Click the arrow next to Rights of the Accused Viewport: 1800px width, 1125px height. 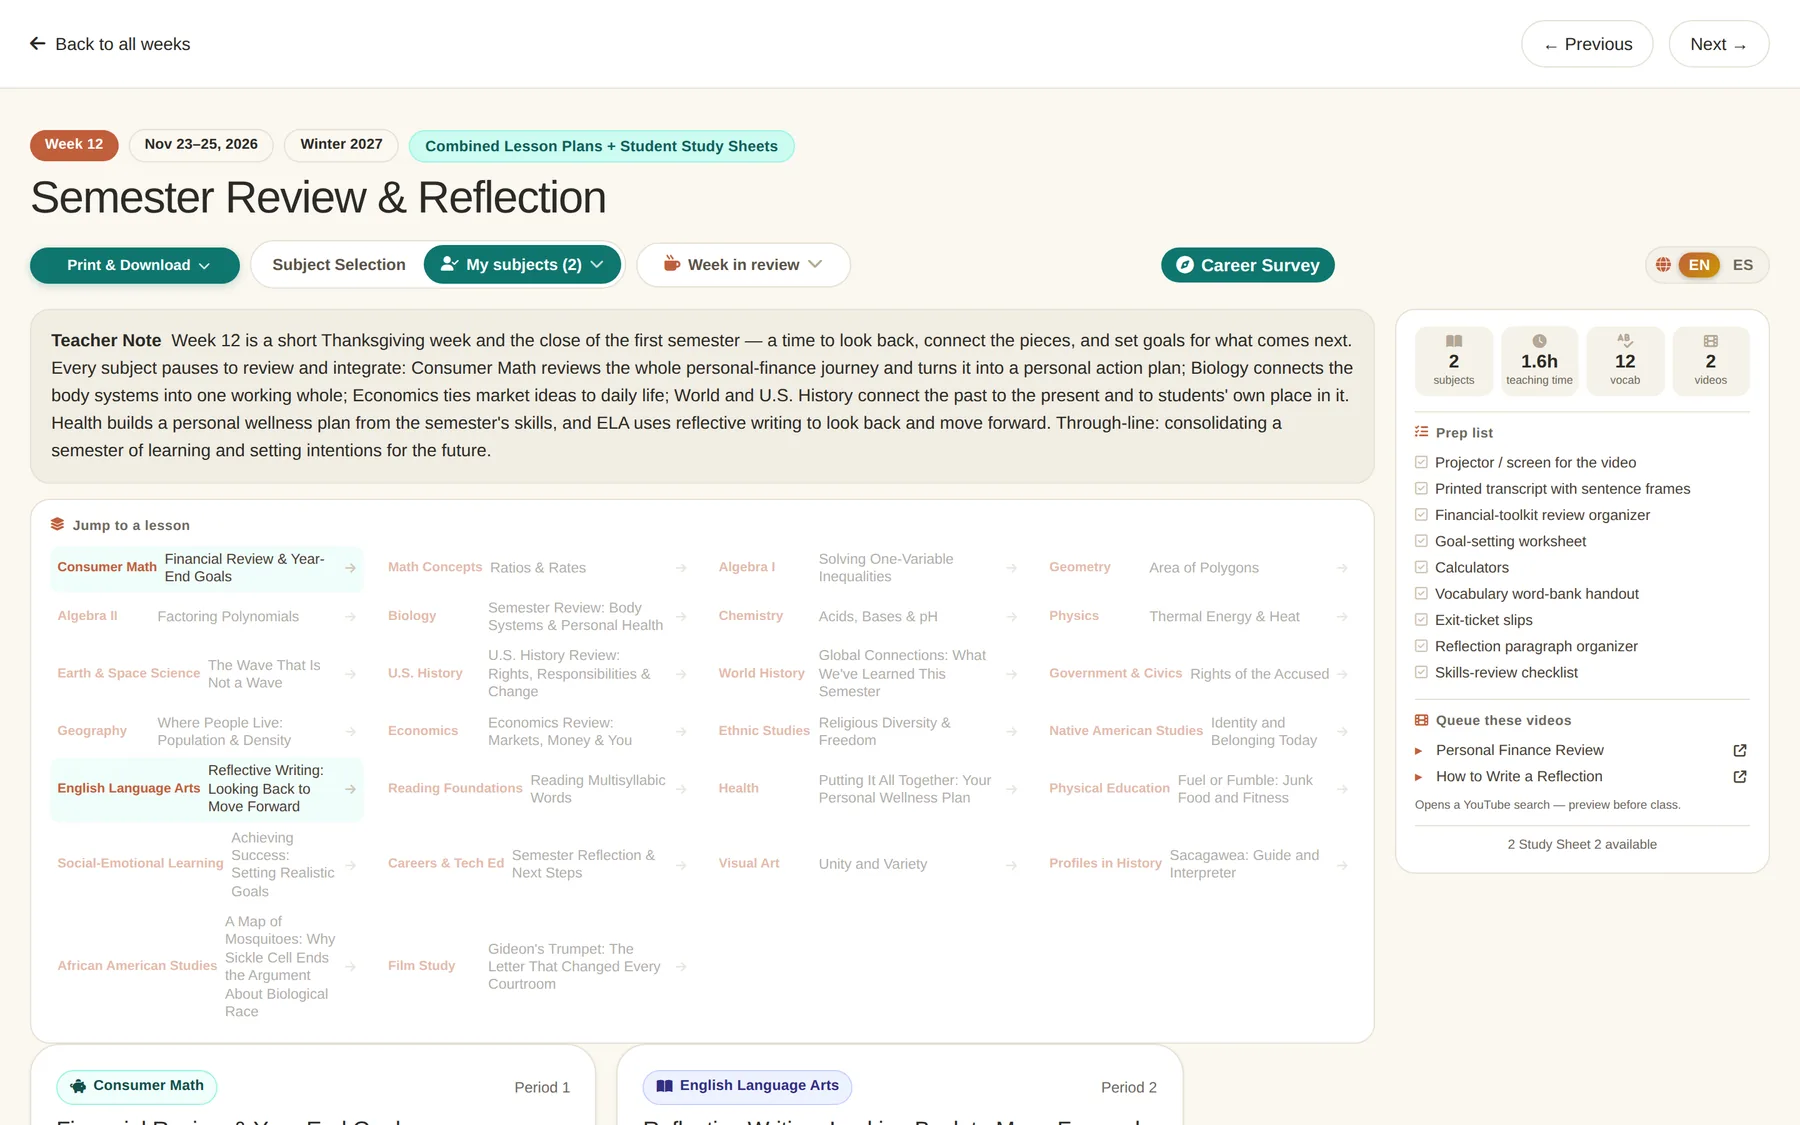1342,674
